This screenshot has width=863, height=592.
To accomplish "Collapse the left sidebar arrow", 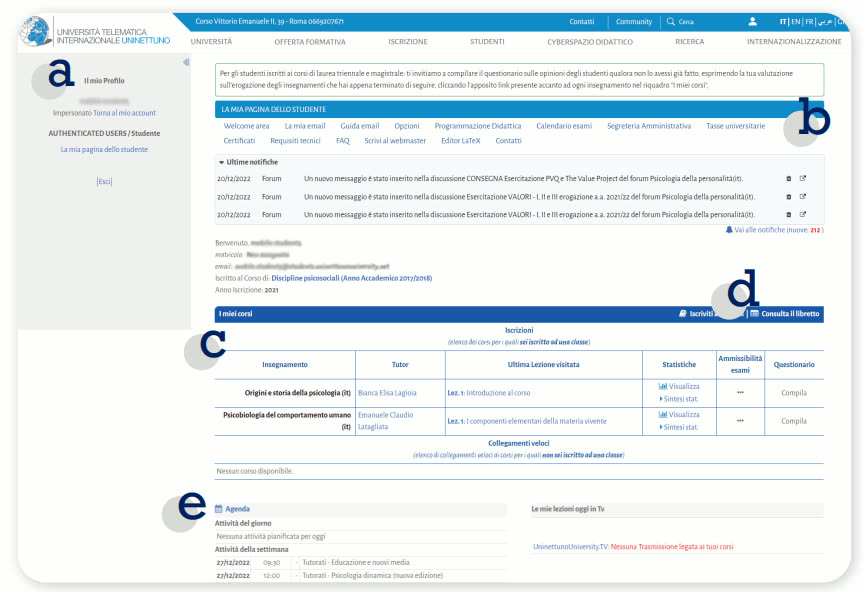I will pos(186,62).
